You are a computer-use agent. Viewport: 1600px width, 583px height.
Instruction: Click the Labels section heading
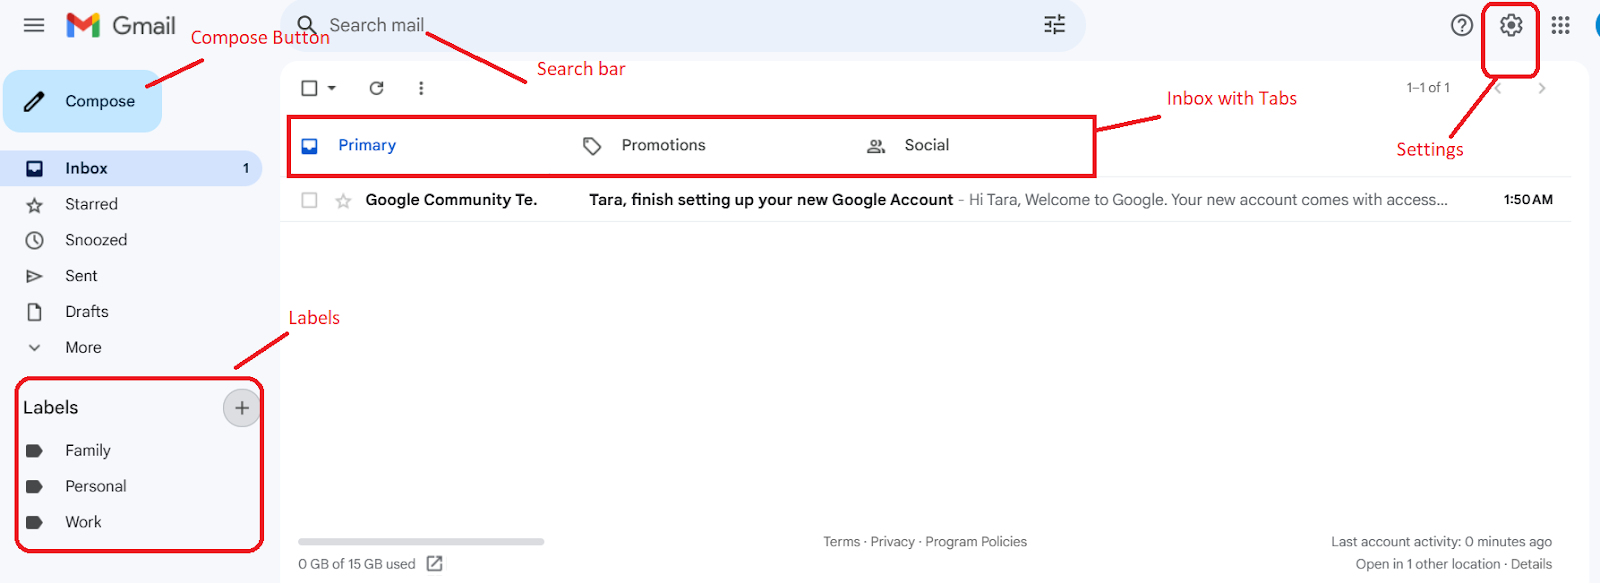click(51, 408)
